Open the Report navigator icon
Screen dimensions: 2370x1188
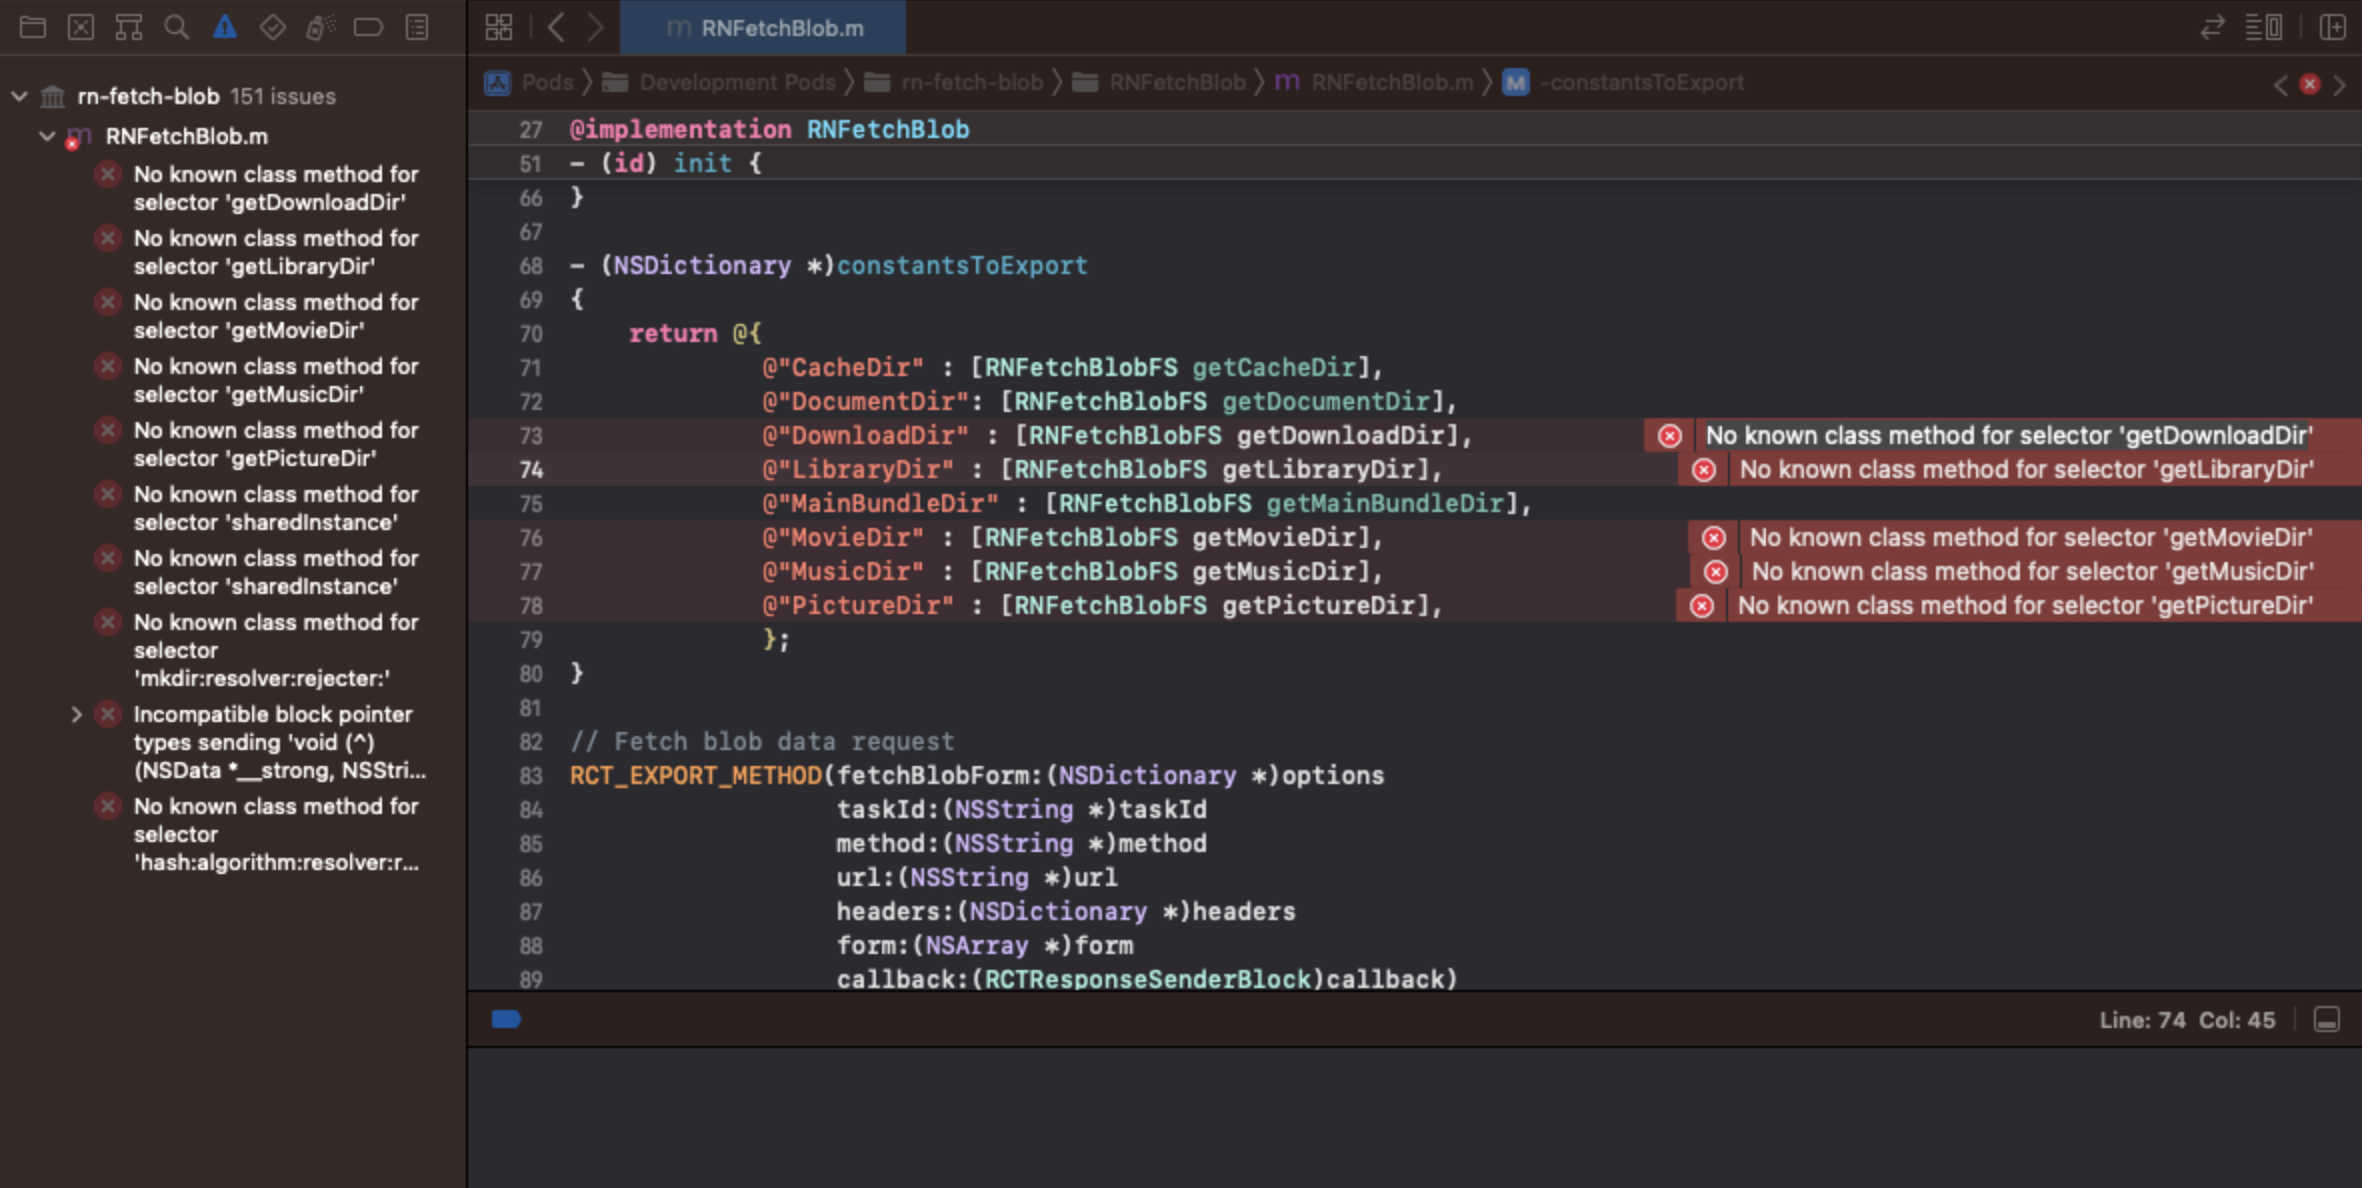coord(417,27)
